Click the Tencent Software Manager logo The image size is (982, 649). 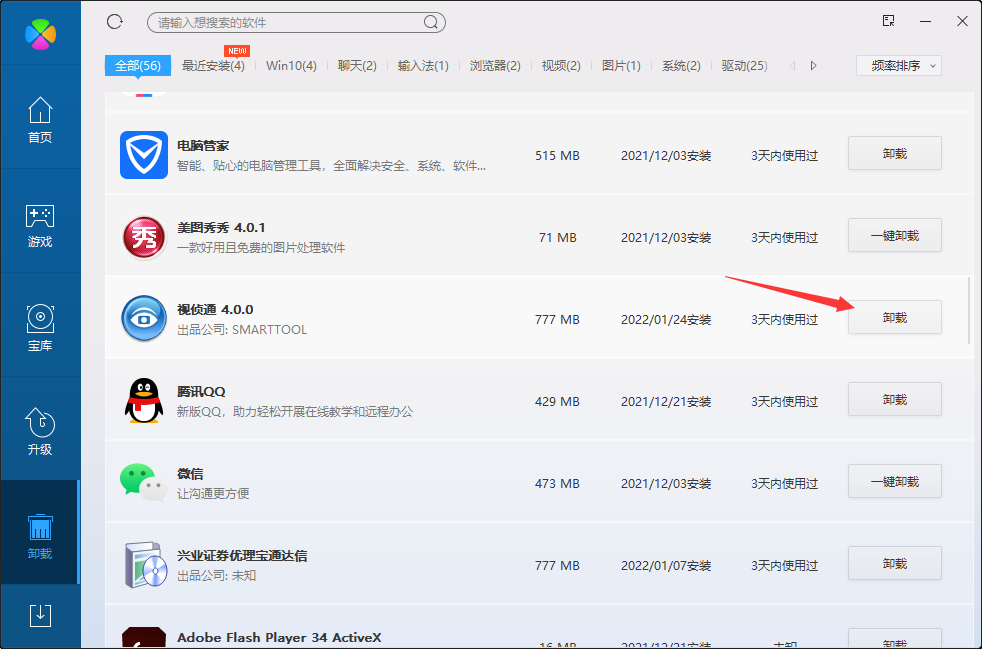(40, 32)
